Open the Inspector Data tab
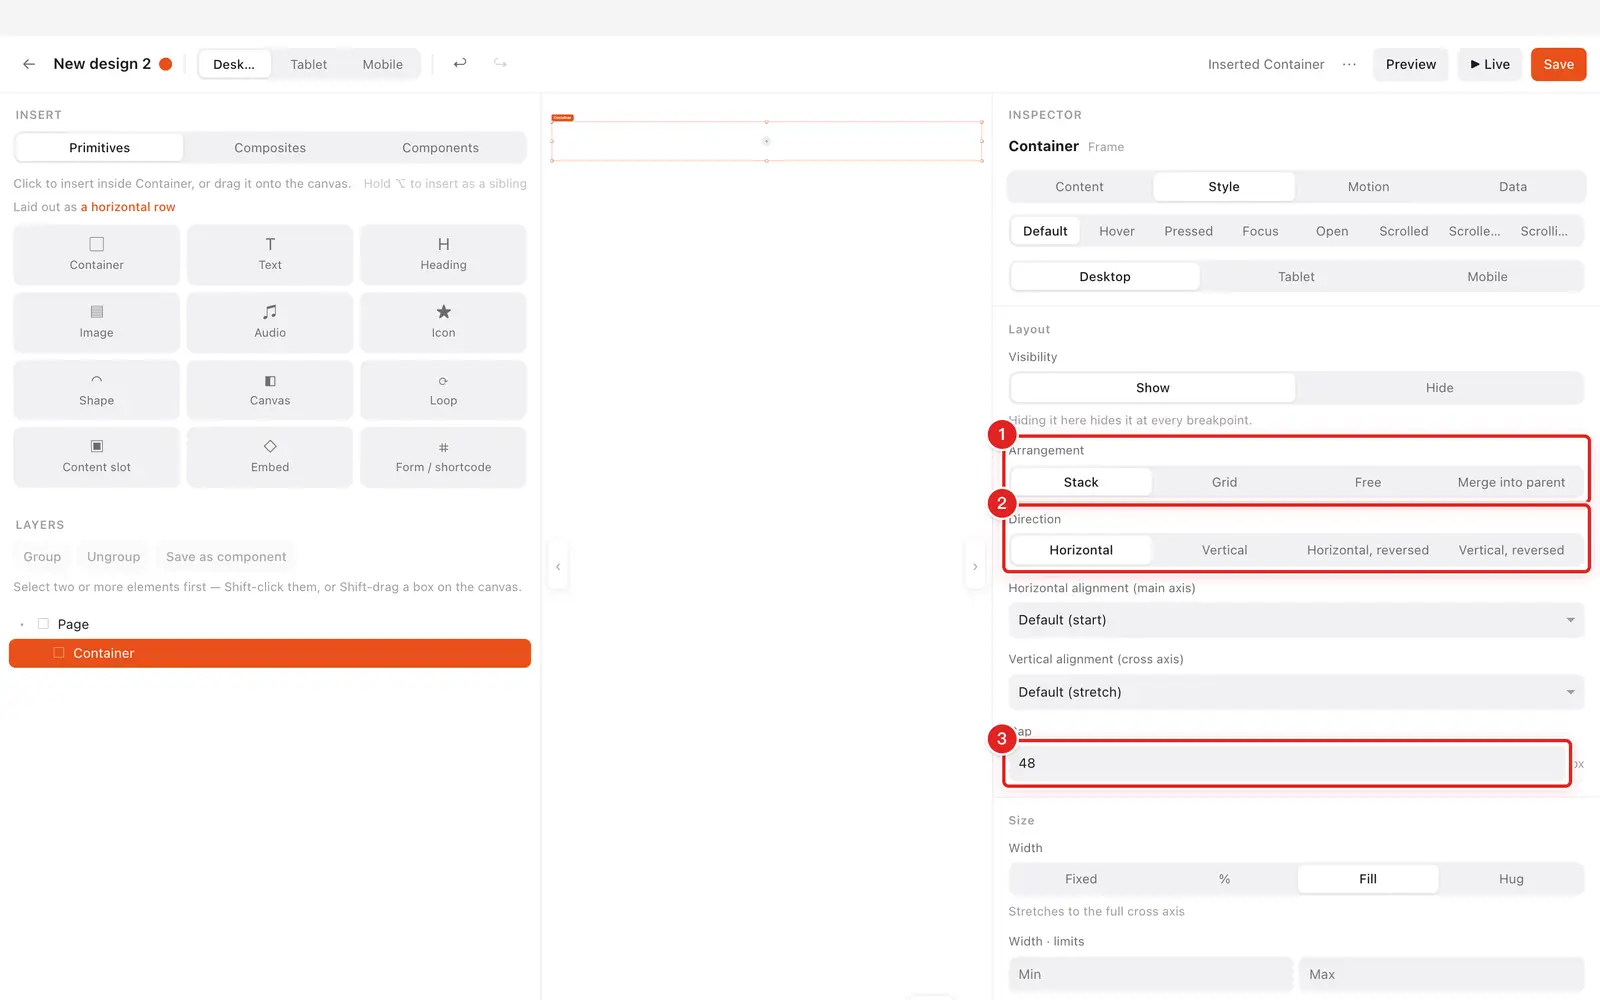 pyautogui.click(x=1512, y=187)
